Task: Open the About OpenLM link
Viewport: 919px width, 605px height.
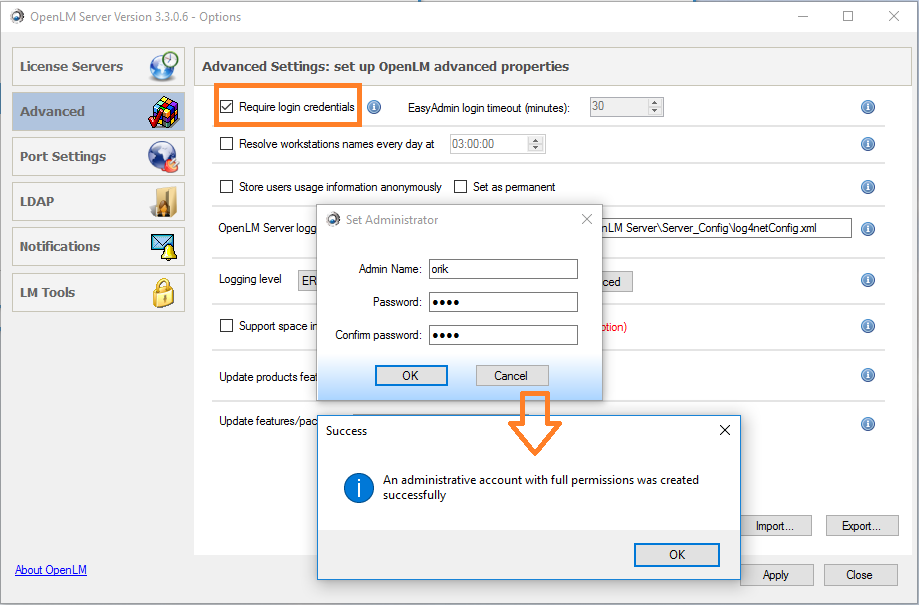Action: click(51, 570)
